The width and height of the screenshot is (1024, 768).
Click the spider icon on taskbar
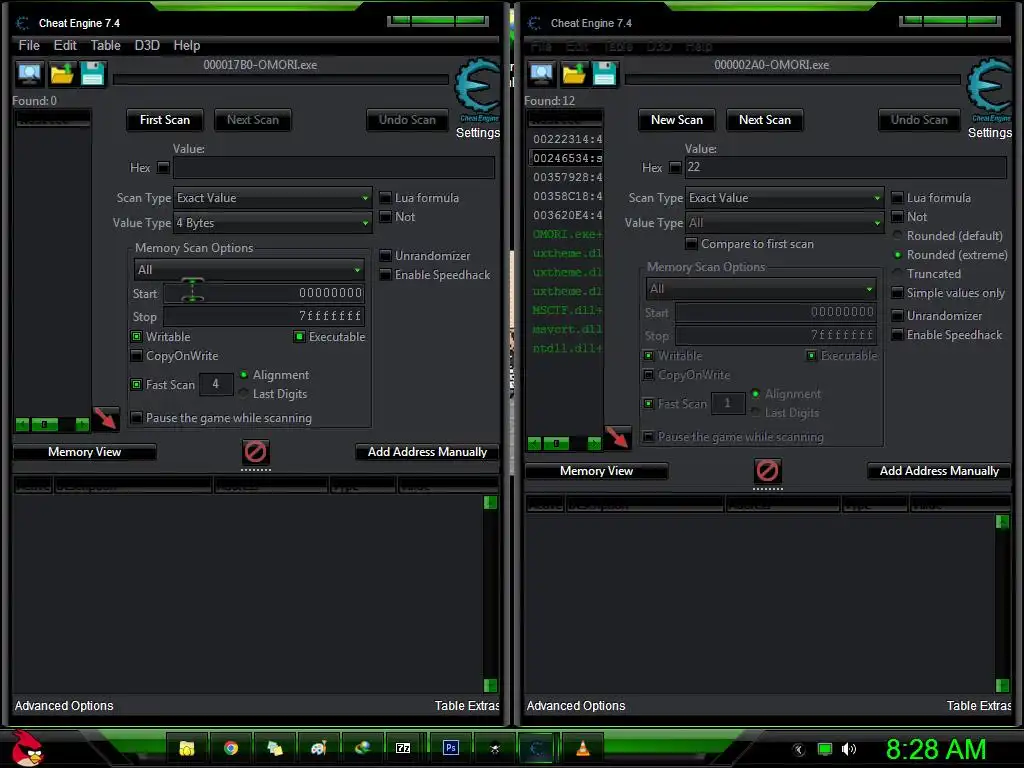click(x=494, y=748)
